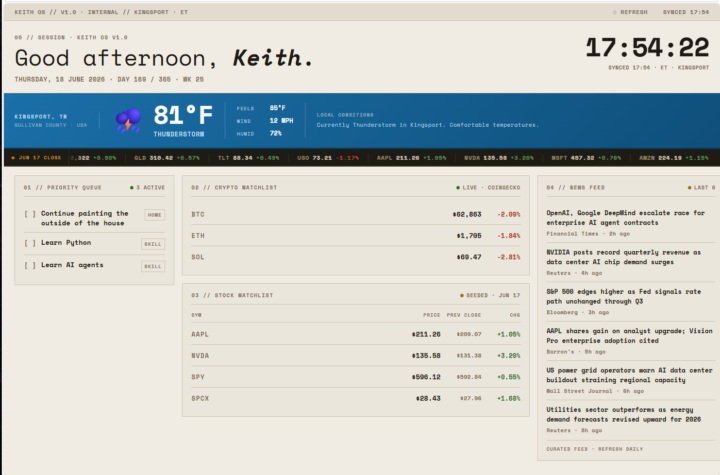
Task: Open OpenAI, Google DeepMind news headline
Action: (x=625, y=218)
